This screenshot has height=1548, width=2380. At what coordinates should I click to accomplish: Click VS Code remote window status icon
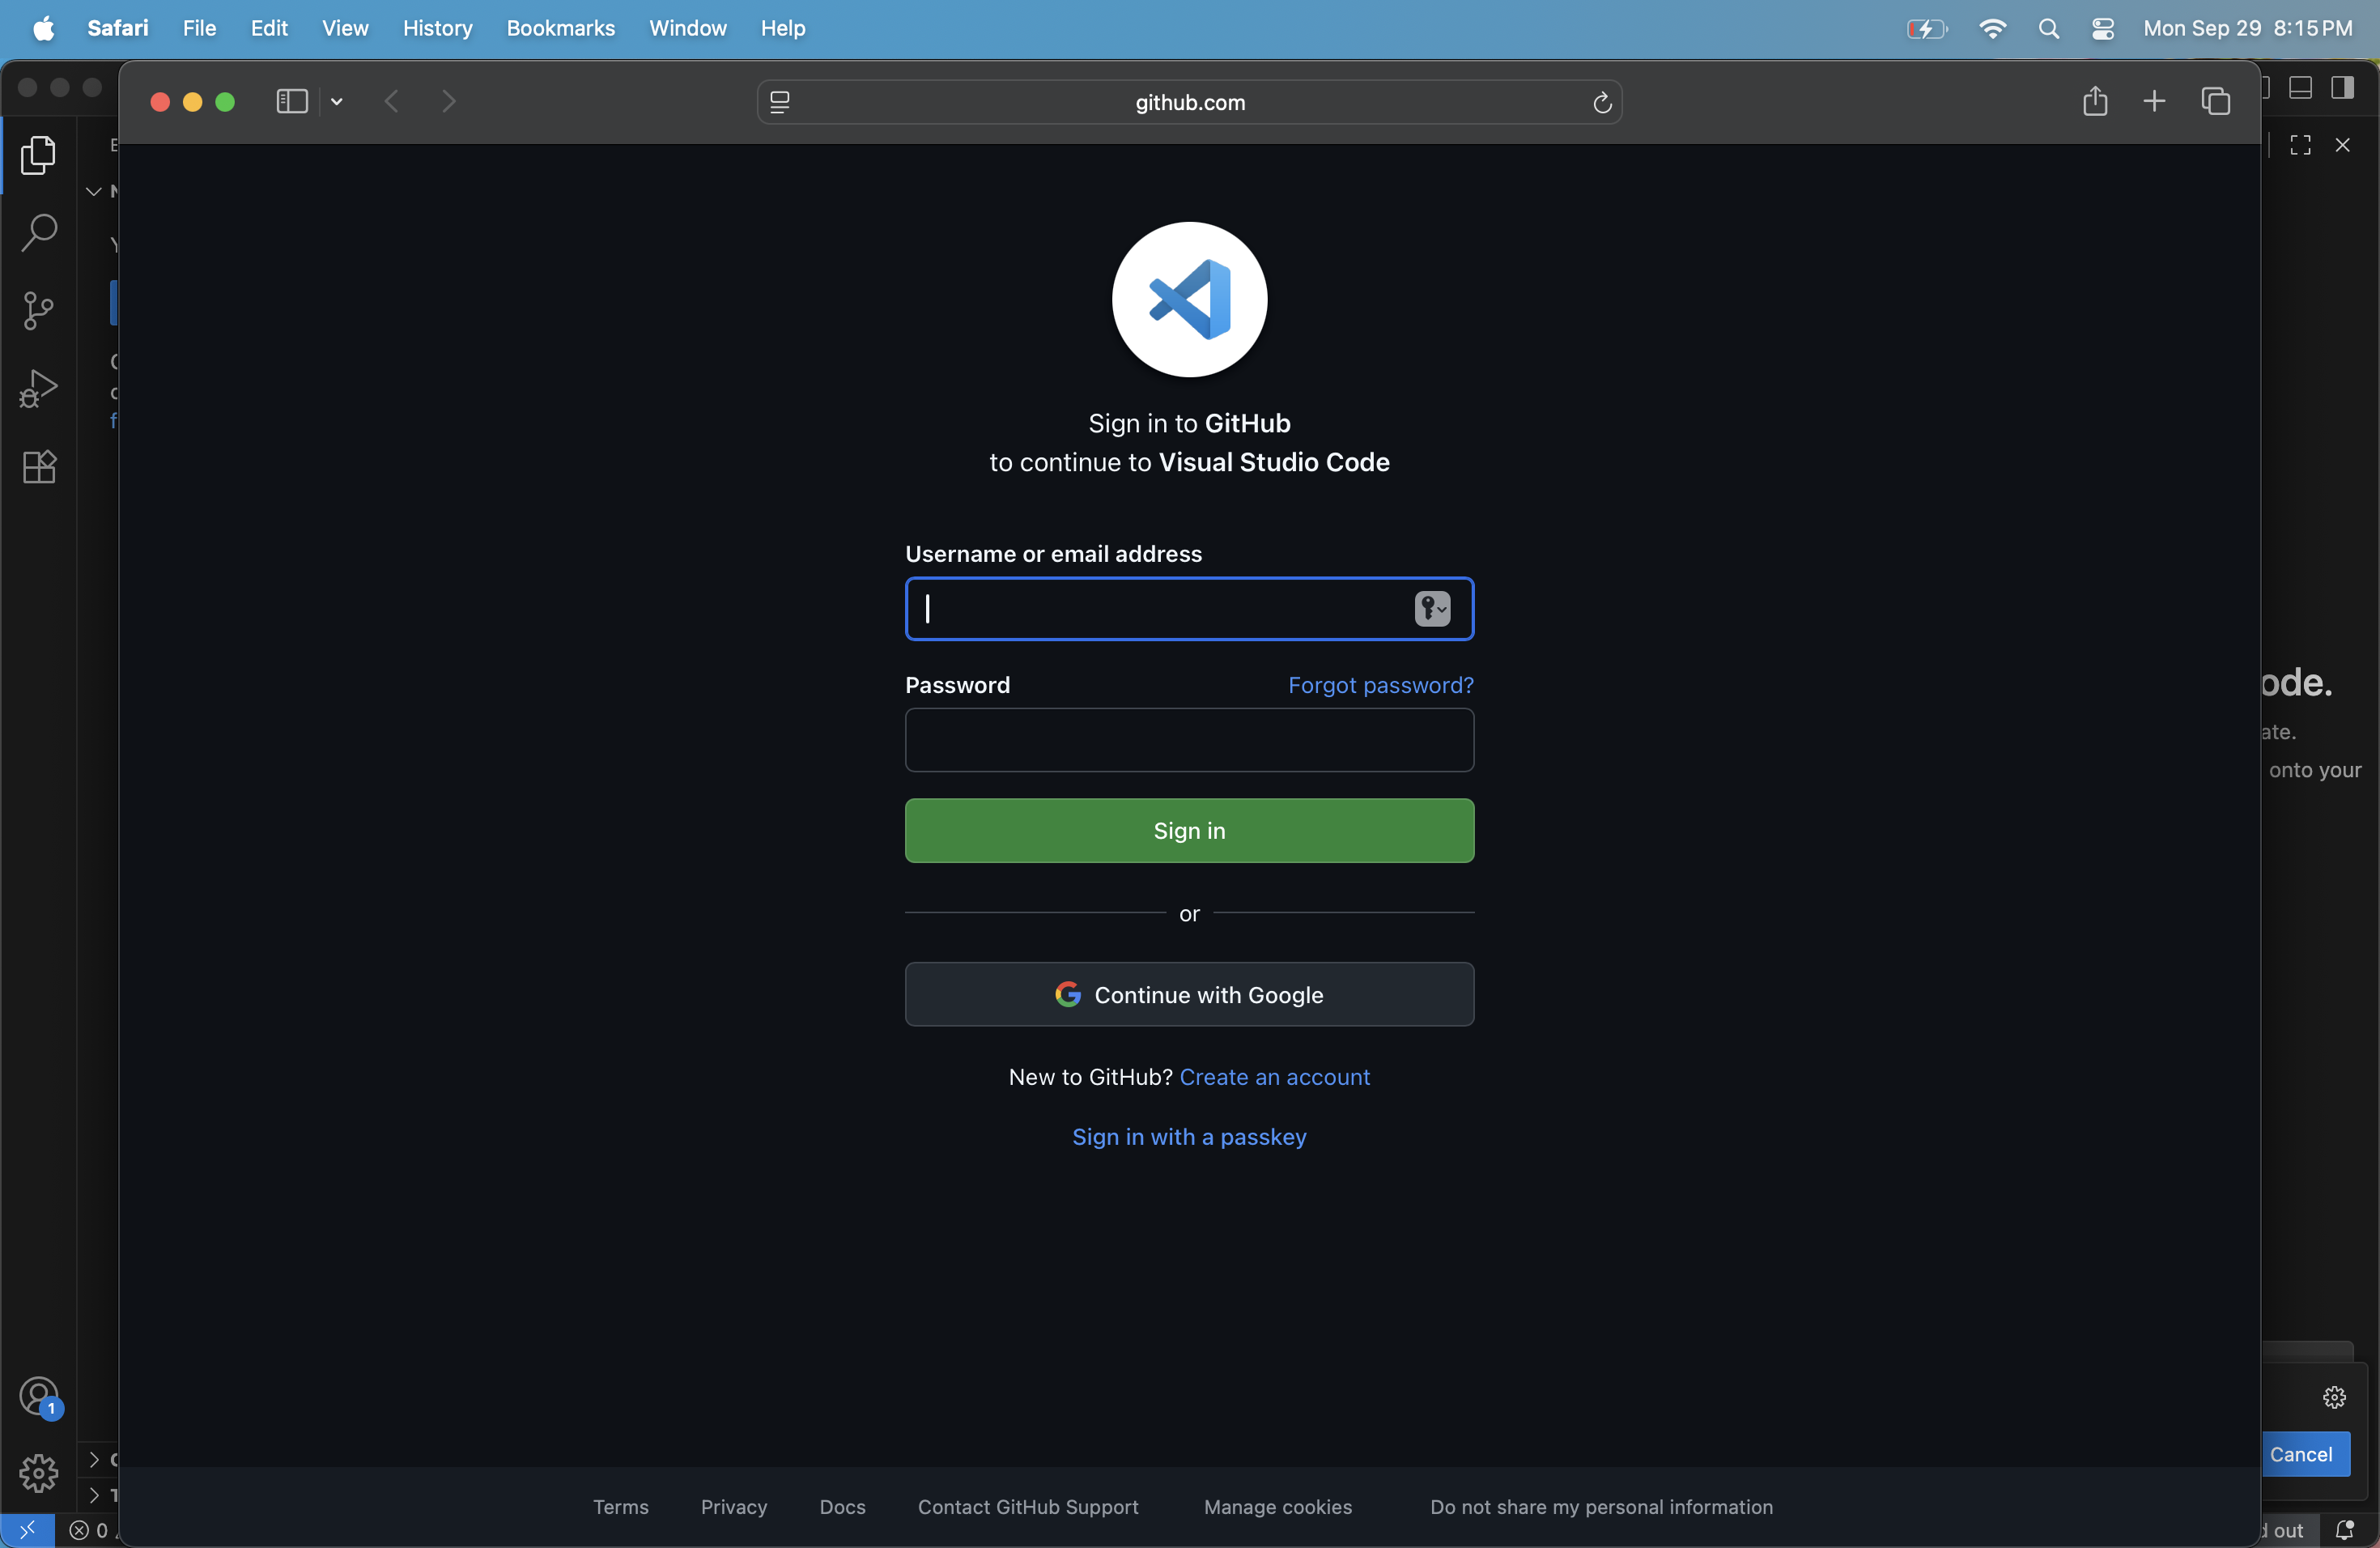tap(27, 1530)
